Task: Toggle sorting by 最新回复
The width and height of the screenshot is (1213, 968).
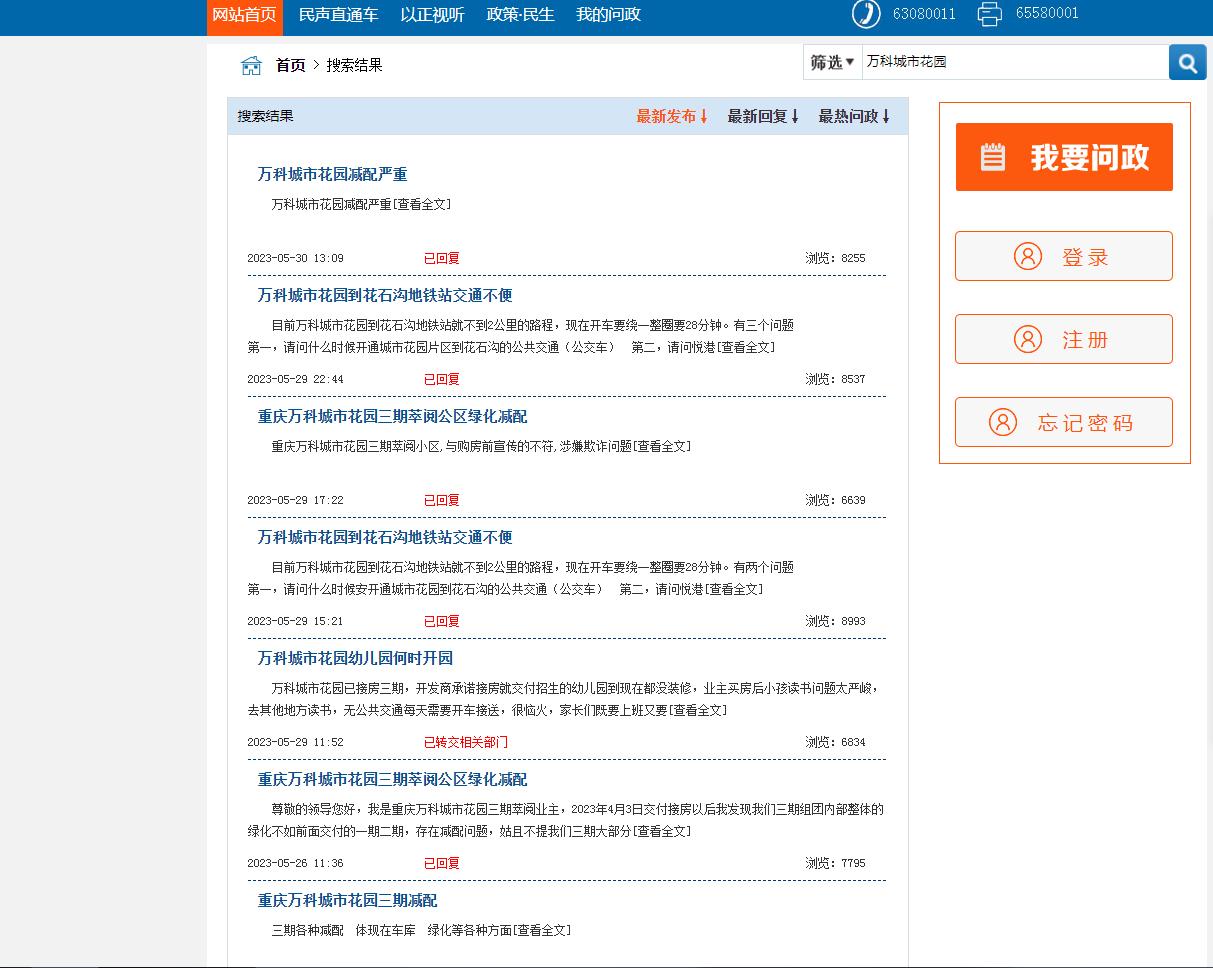Action: coord(763,116)
